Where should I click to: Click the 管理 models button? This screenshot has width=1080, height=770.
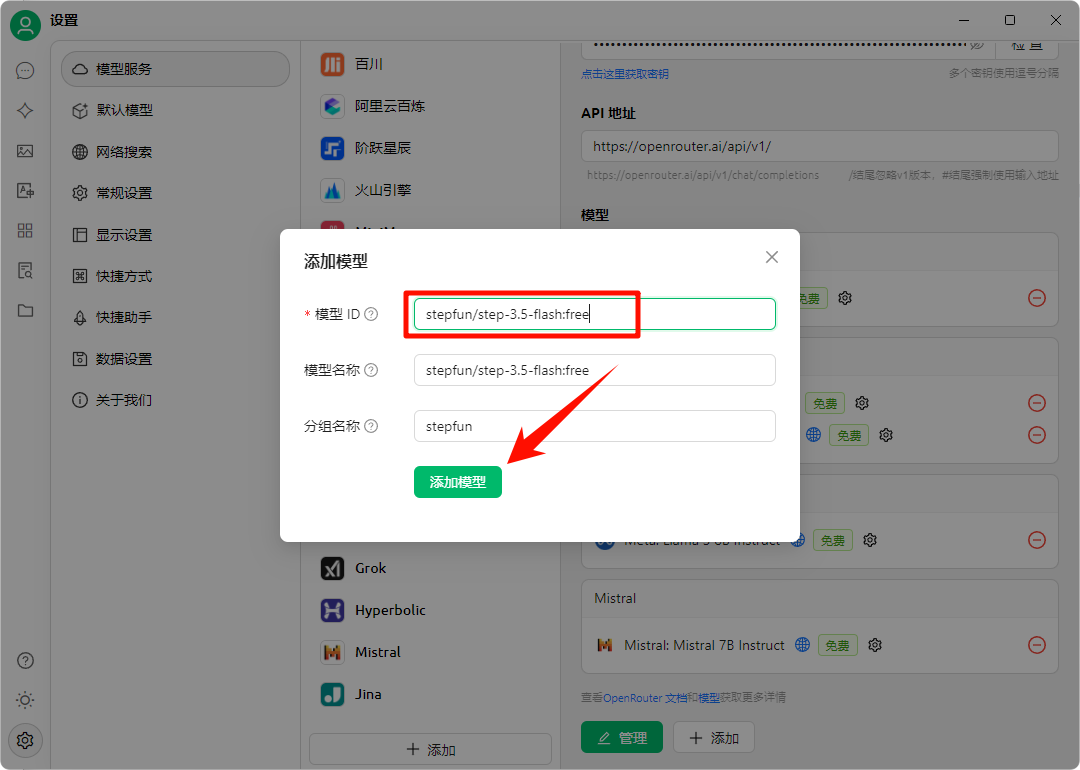coord(621,738)
